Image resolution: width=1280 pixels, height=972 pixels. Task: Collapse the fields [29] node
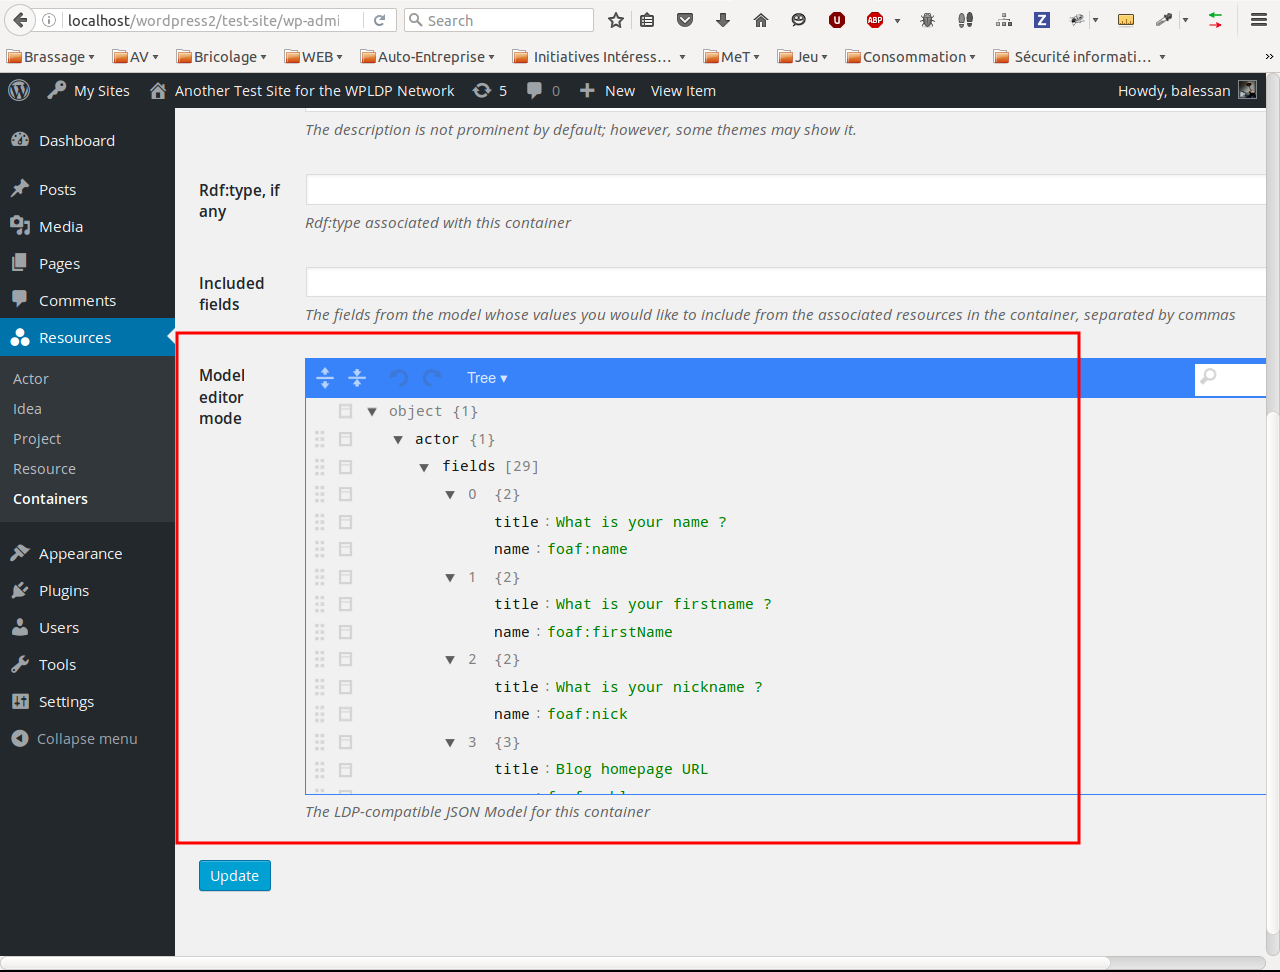(x=424, y=467)
